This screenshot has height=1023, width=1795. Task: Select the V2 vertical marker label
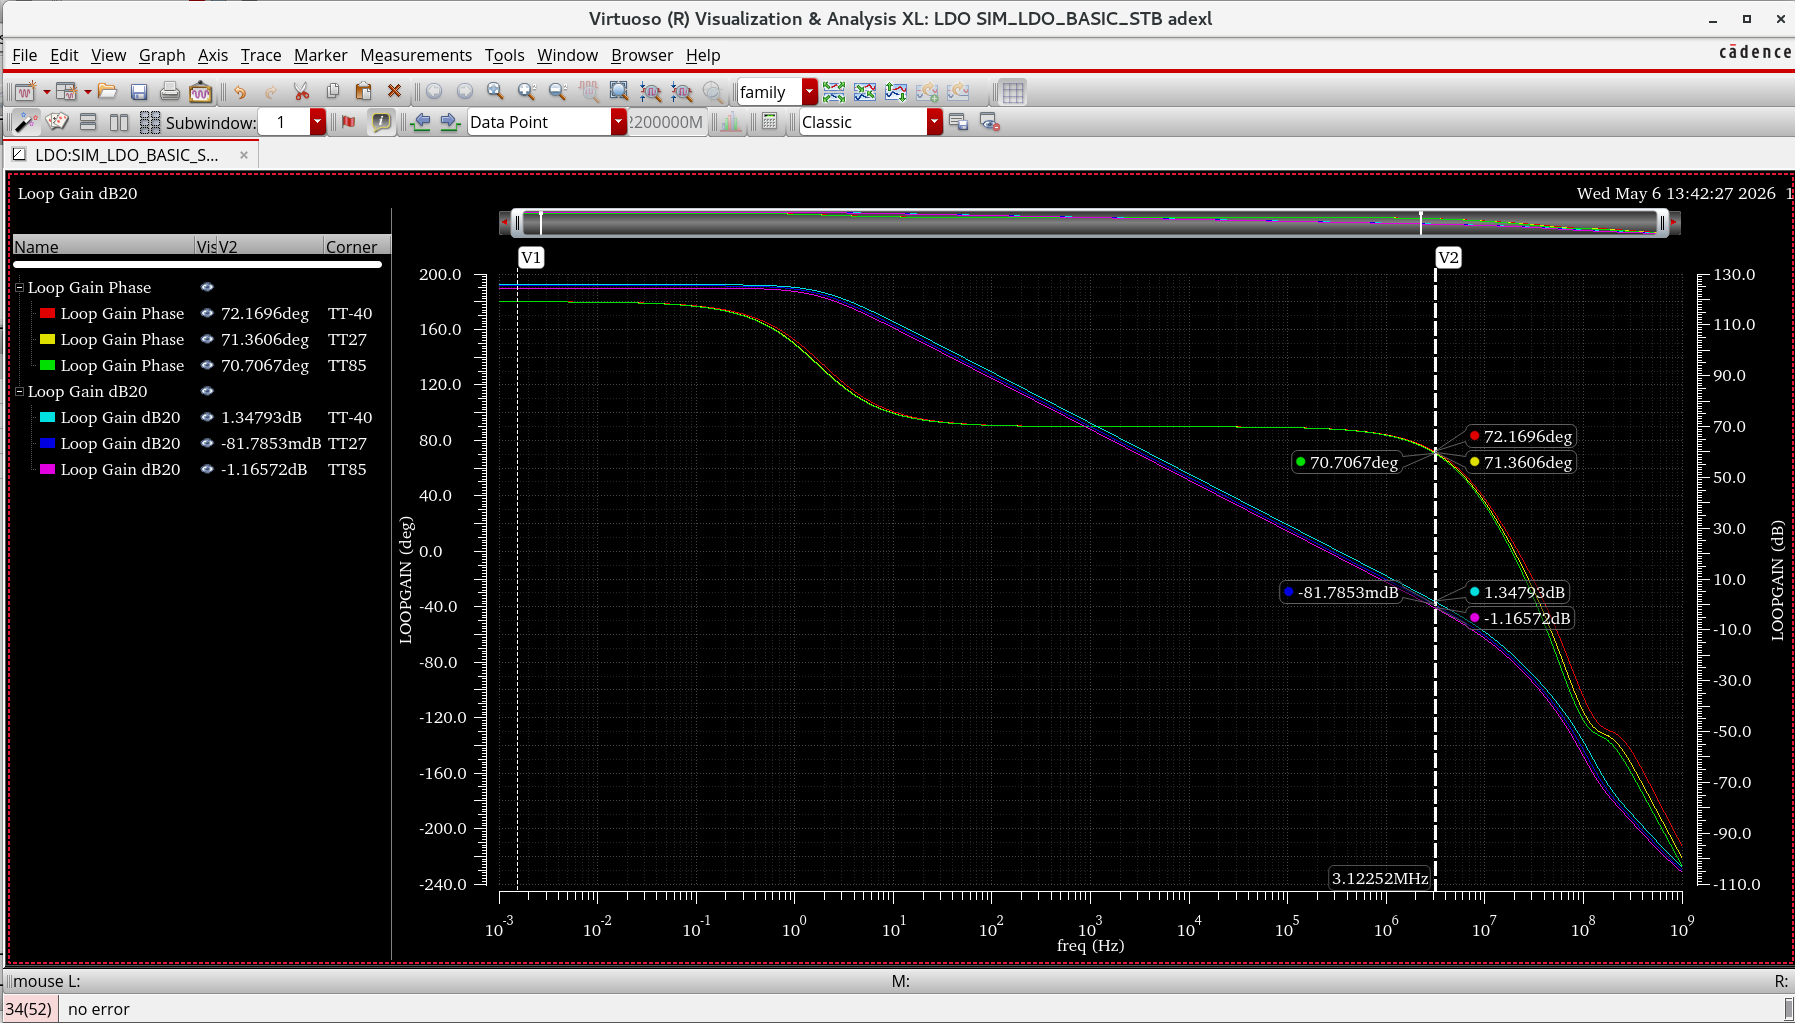(1448, 257)
